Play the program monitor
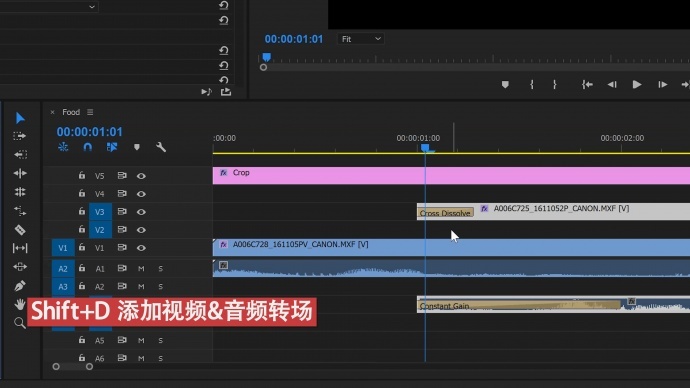Viewport: 690px width, 388px height. pyautogui.click(x=636, y=84)
